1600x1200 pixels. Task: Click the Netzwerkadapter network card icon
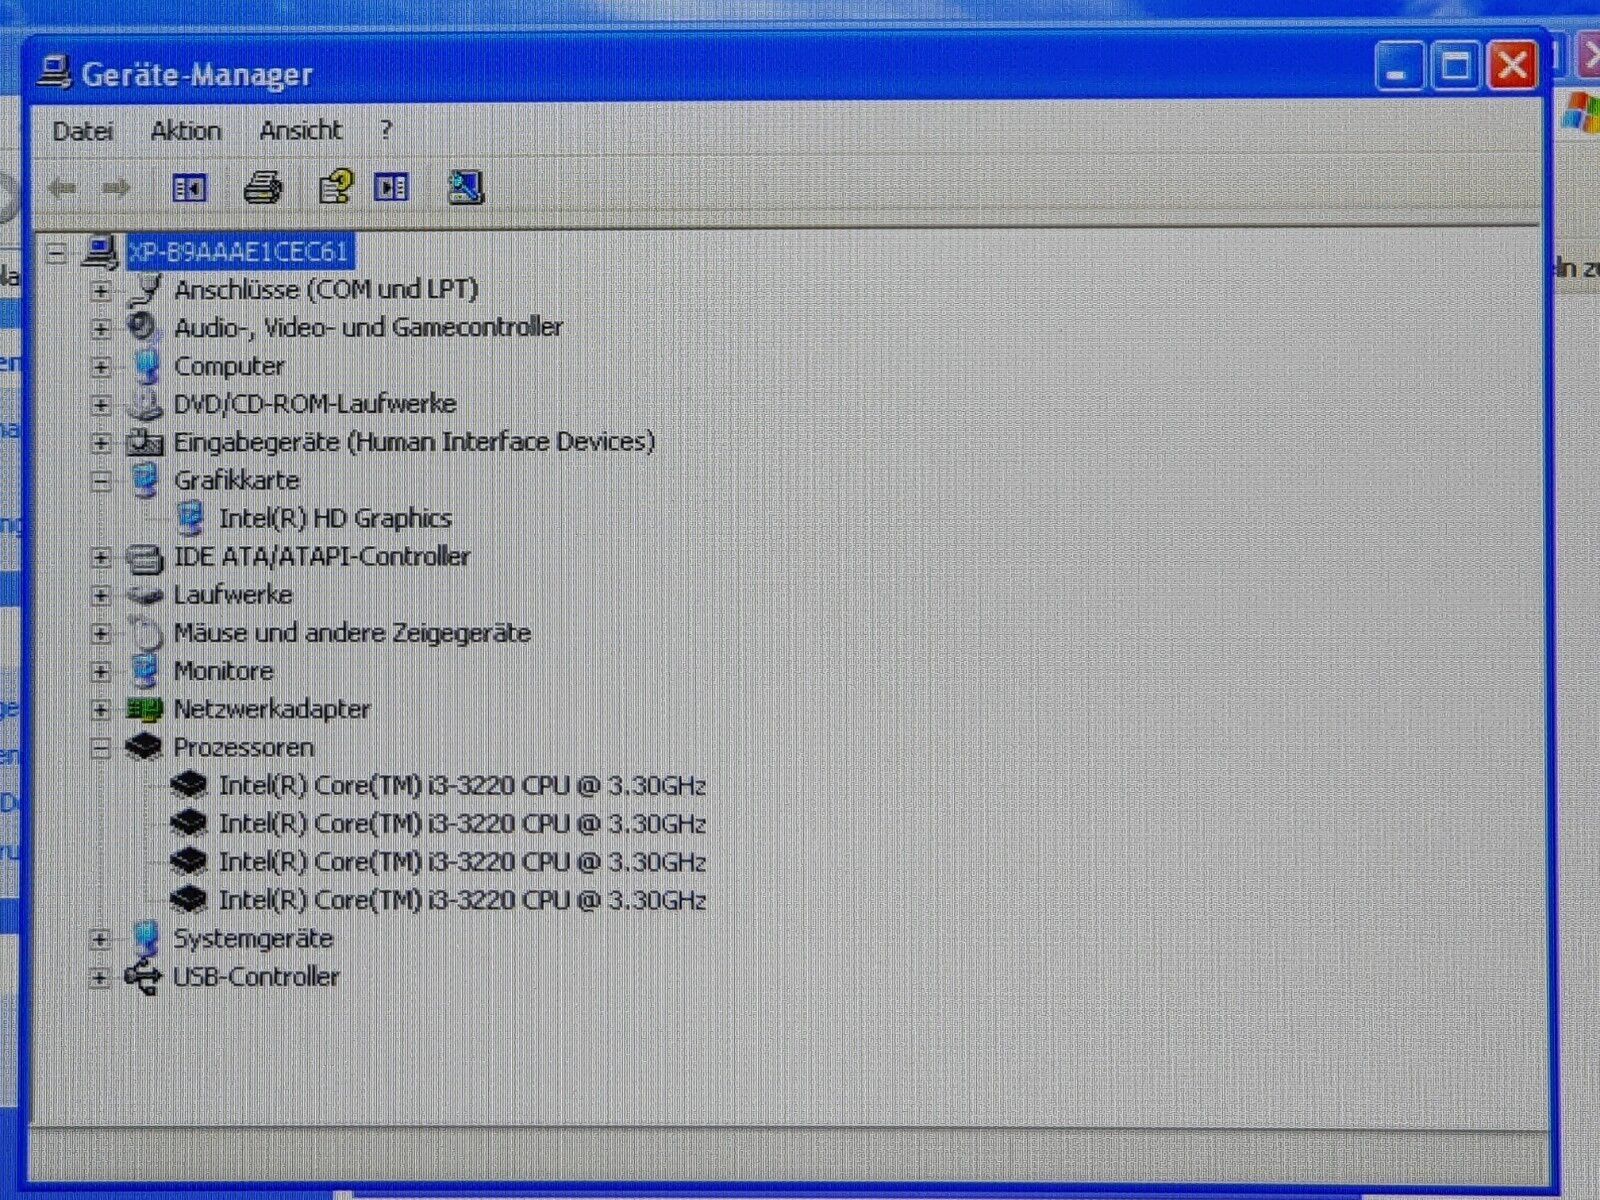tap(145, 710)
